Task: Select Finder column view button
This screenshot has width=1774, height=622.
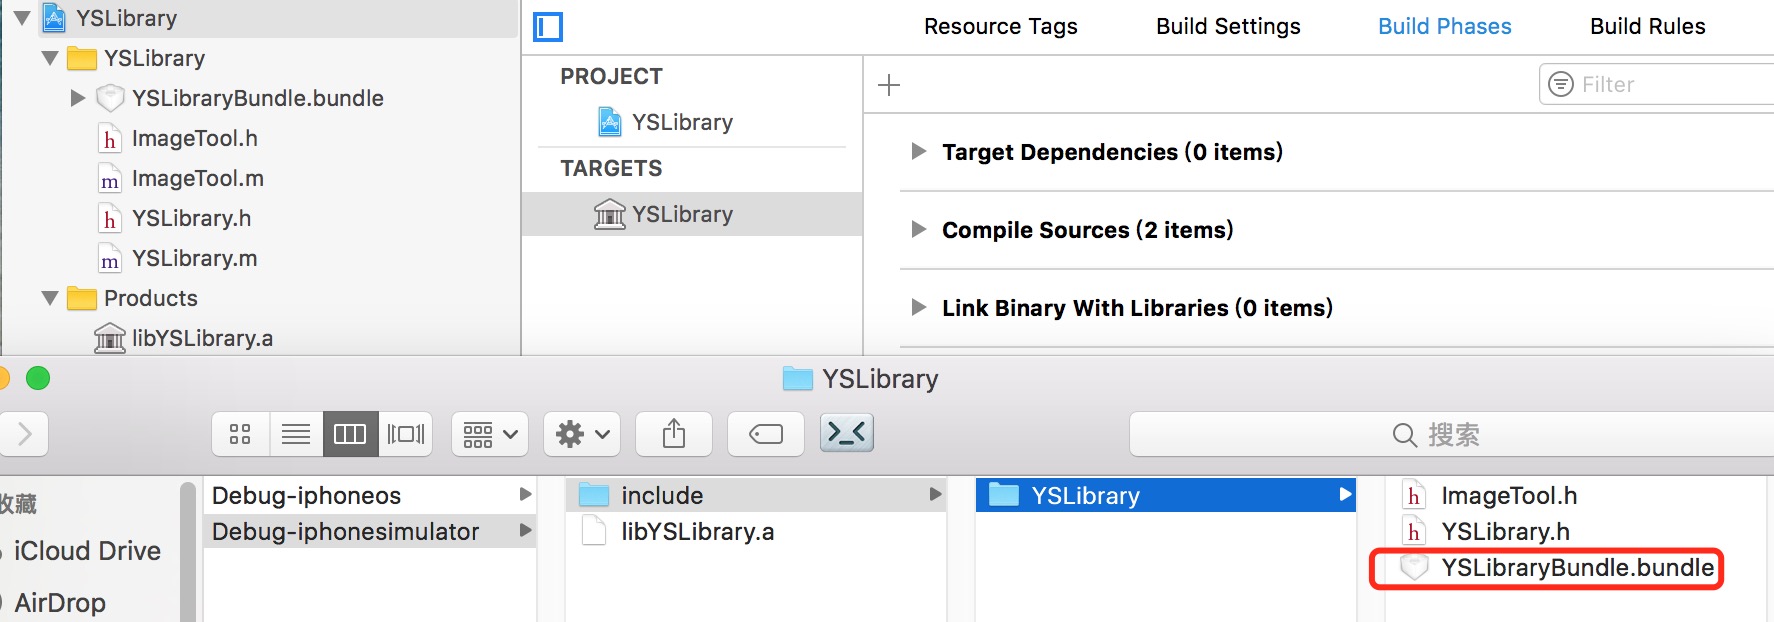Action: point(350,434)
